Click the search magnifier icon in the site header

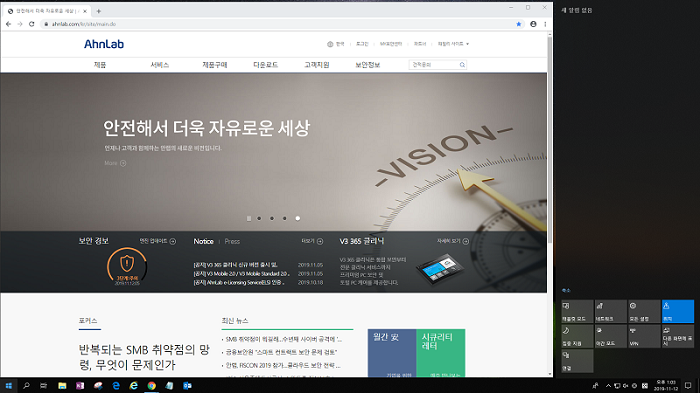(x=462, y=65)
